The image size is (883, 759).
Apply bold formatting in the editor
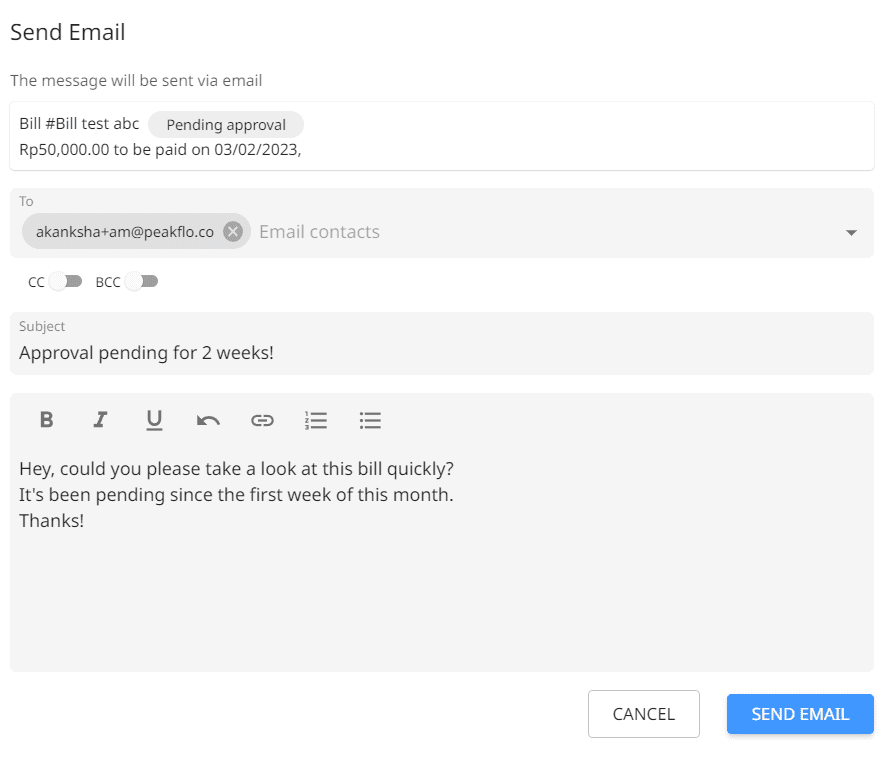(47, 419)
